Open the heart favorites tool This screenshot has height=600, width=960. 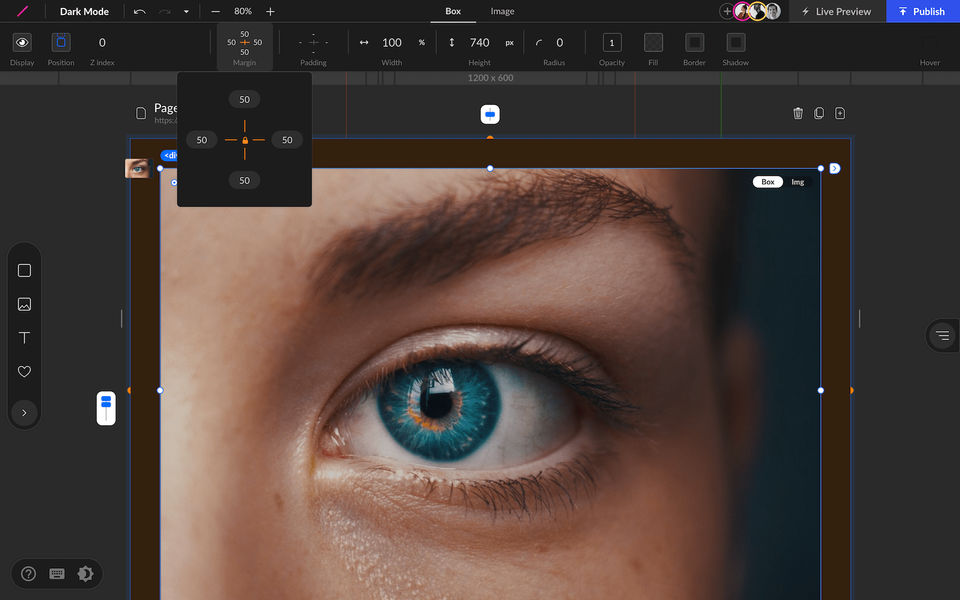pos(24,371)
